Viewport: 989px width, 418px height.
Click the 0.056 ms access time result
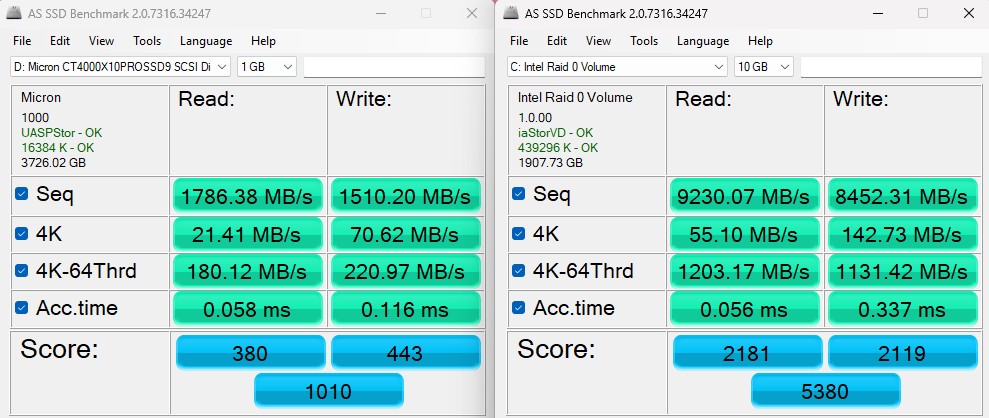[745, 309]
